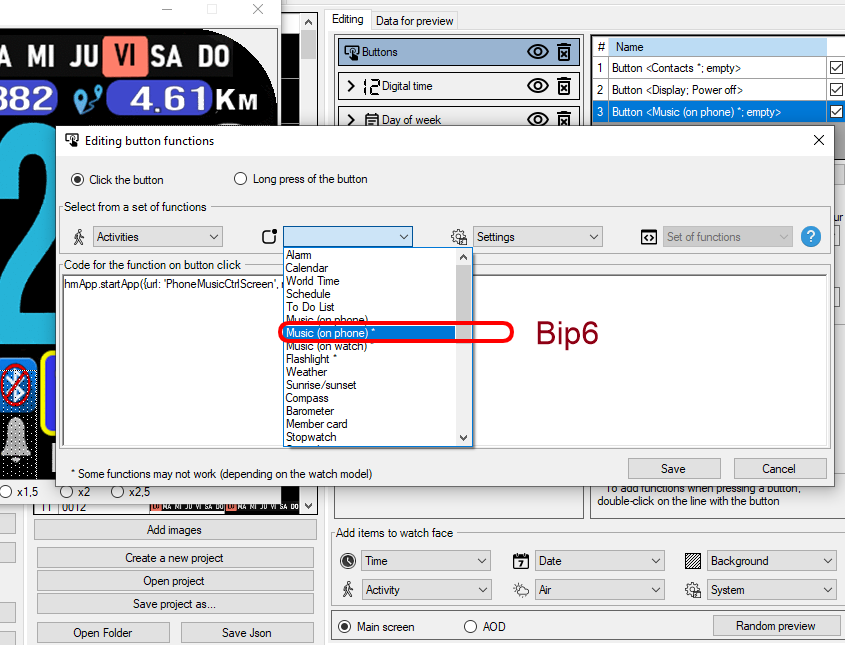Collapse the open apps combo box arrow

404,237
